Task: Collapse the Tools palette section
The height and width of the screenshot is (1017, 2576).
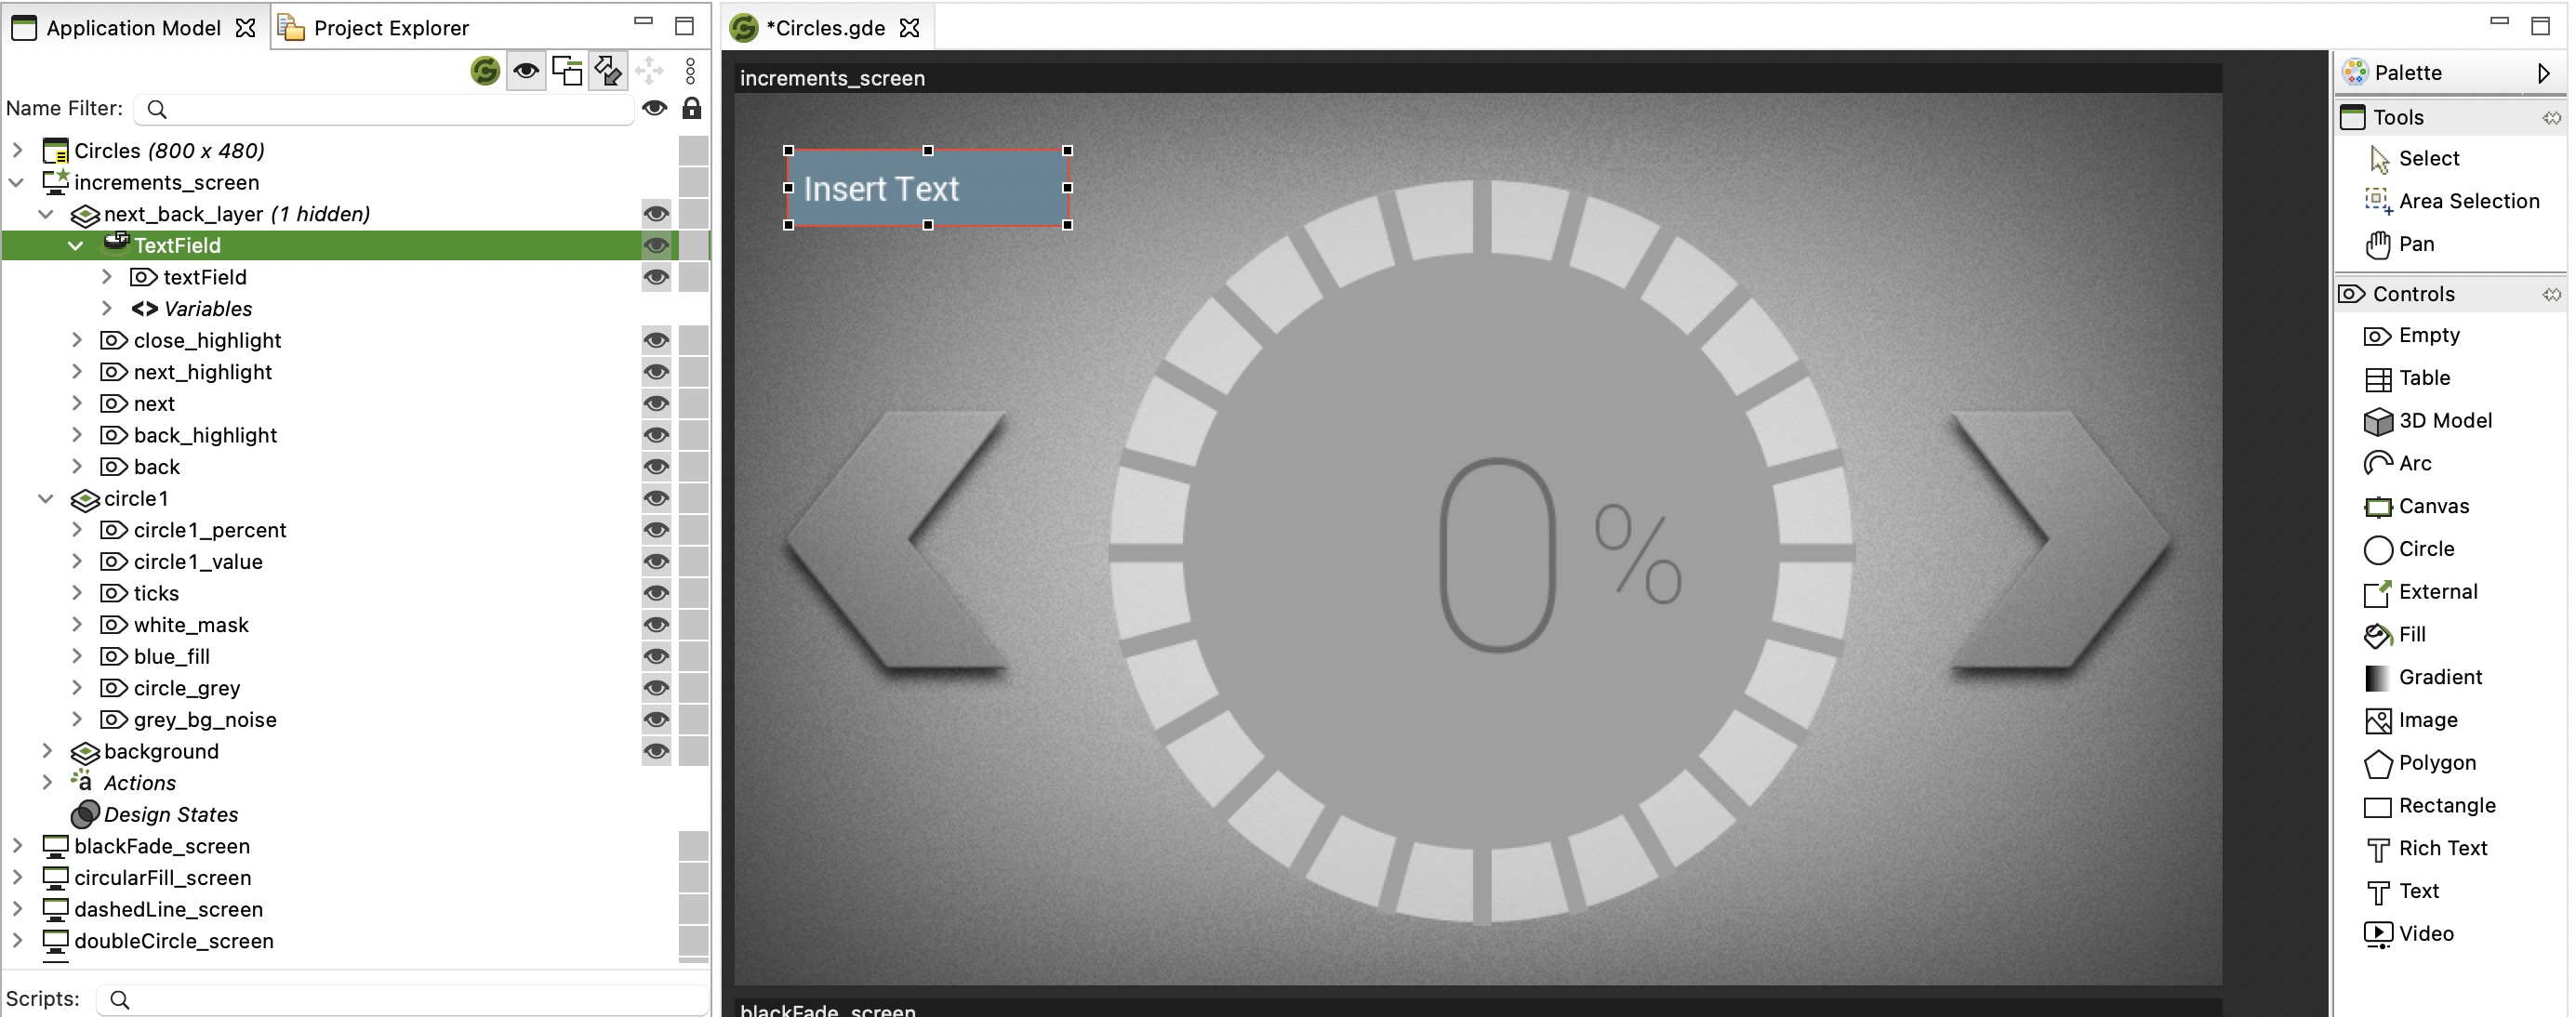Action: [x=2552, y=118]
